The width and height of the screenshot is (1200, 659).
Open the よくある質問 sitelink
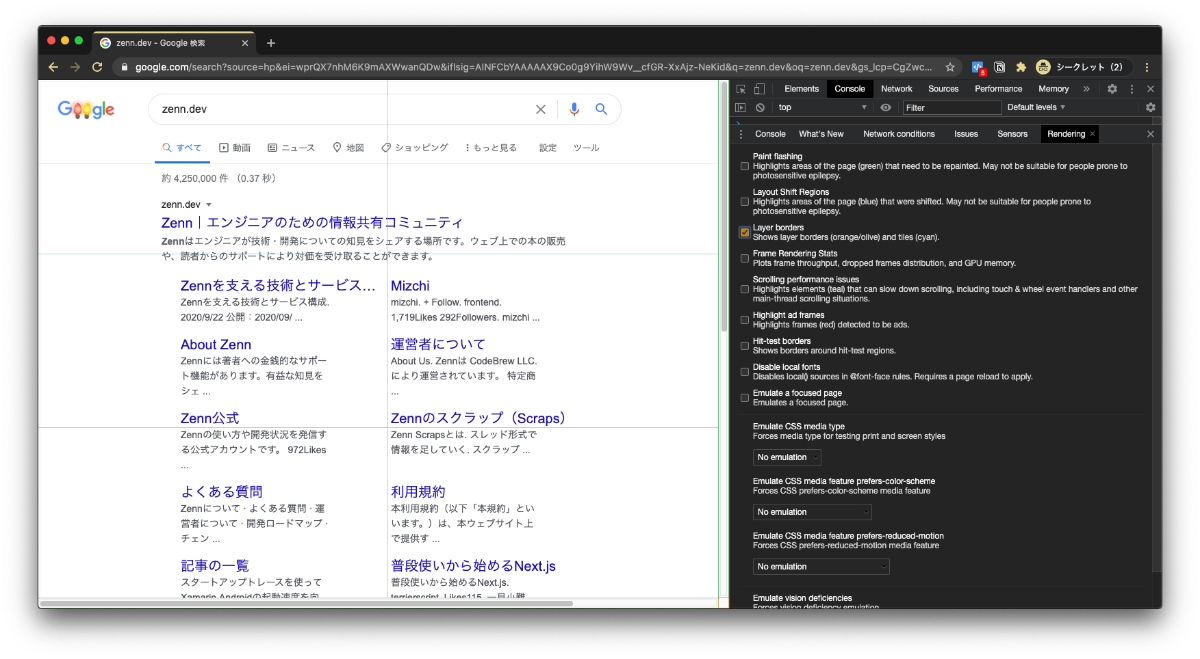coord(222,492)
